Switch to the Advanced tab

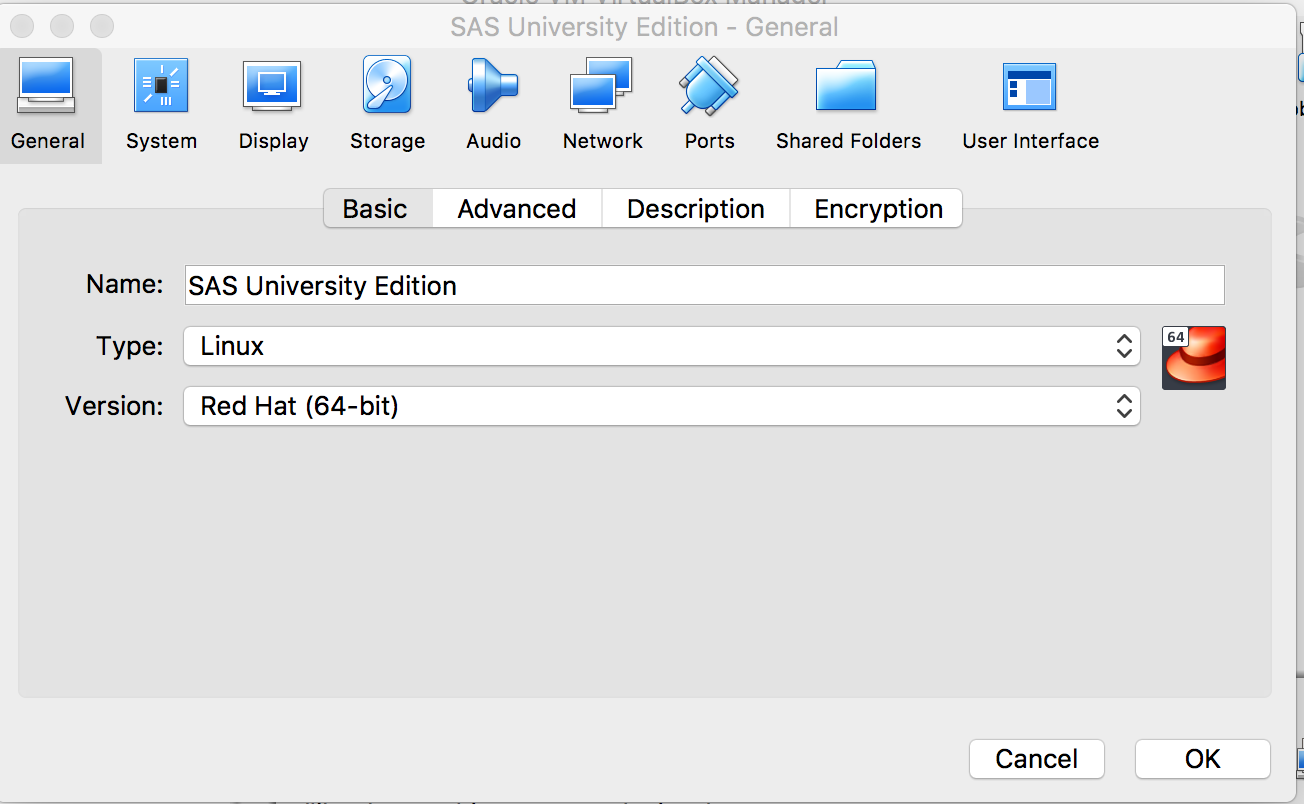[x=517, y=209]
